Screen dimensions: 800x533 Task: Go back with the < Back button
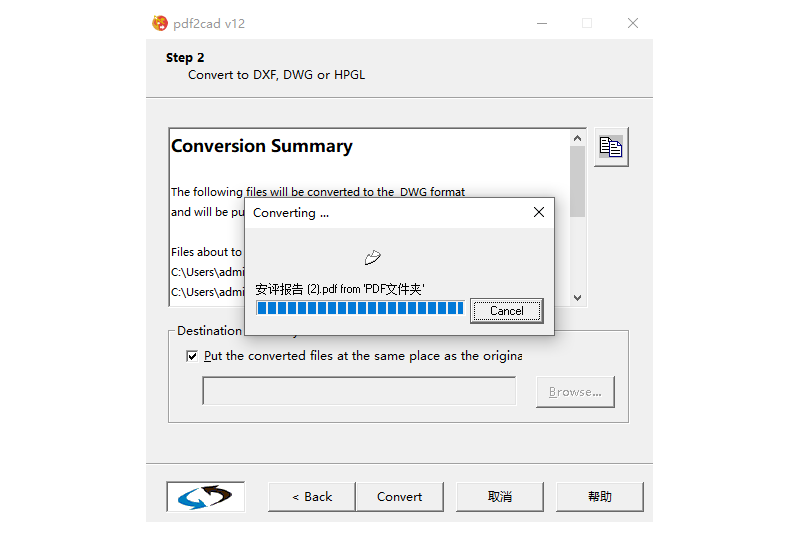coord(311,496)
